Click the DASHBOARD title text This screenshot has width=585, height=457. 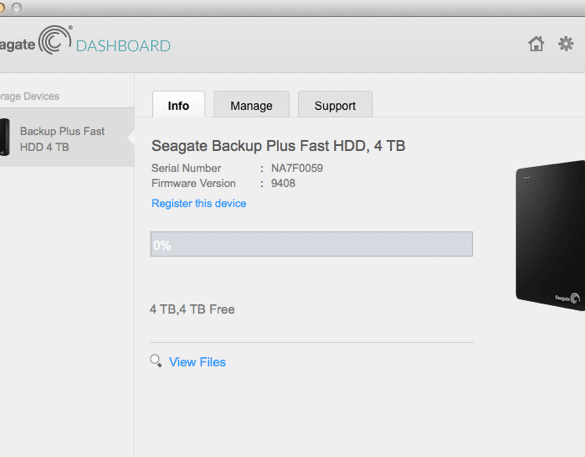[123, 46]
